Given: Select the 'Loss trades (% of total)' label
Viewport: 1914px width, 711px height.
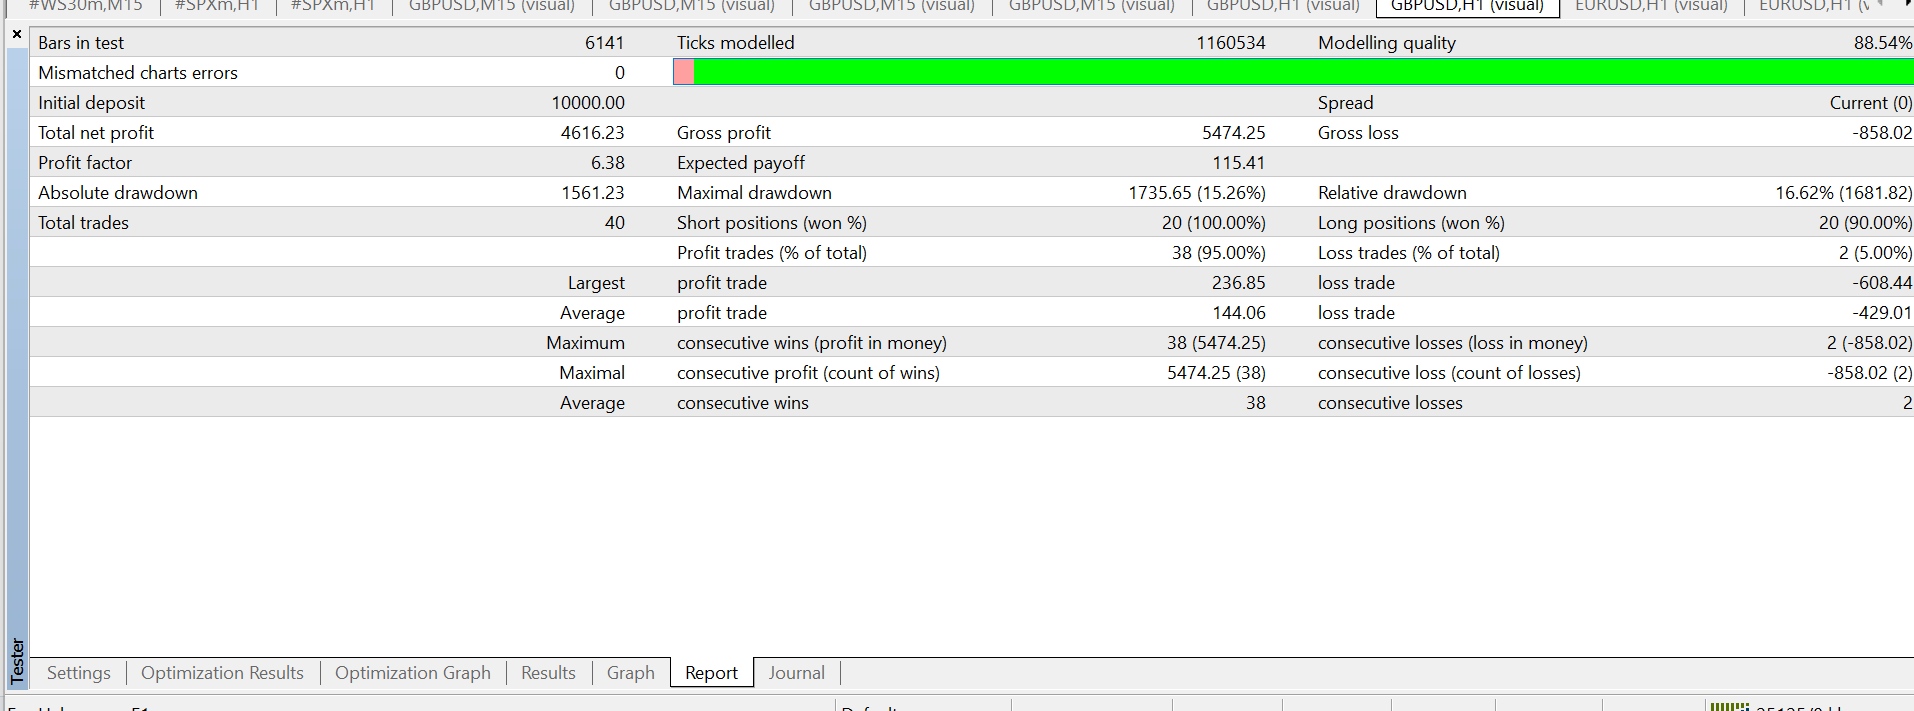Looking at the screenshot, I should tap(1409, 253).
